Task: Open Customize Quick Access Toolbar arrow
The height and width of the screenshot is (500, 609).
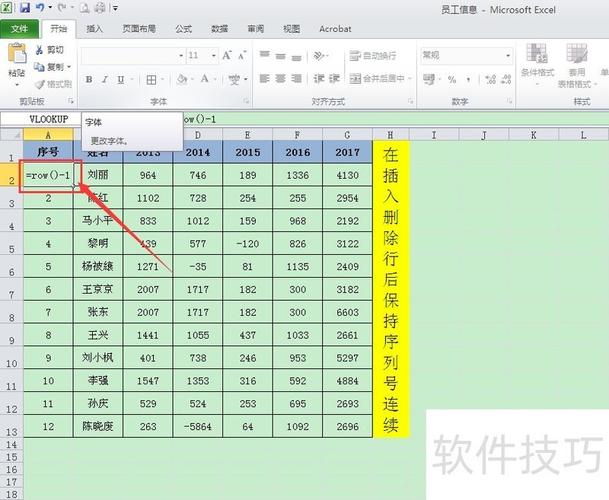Action: pos(115,8)
